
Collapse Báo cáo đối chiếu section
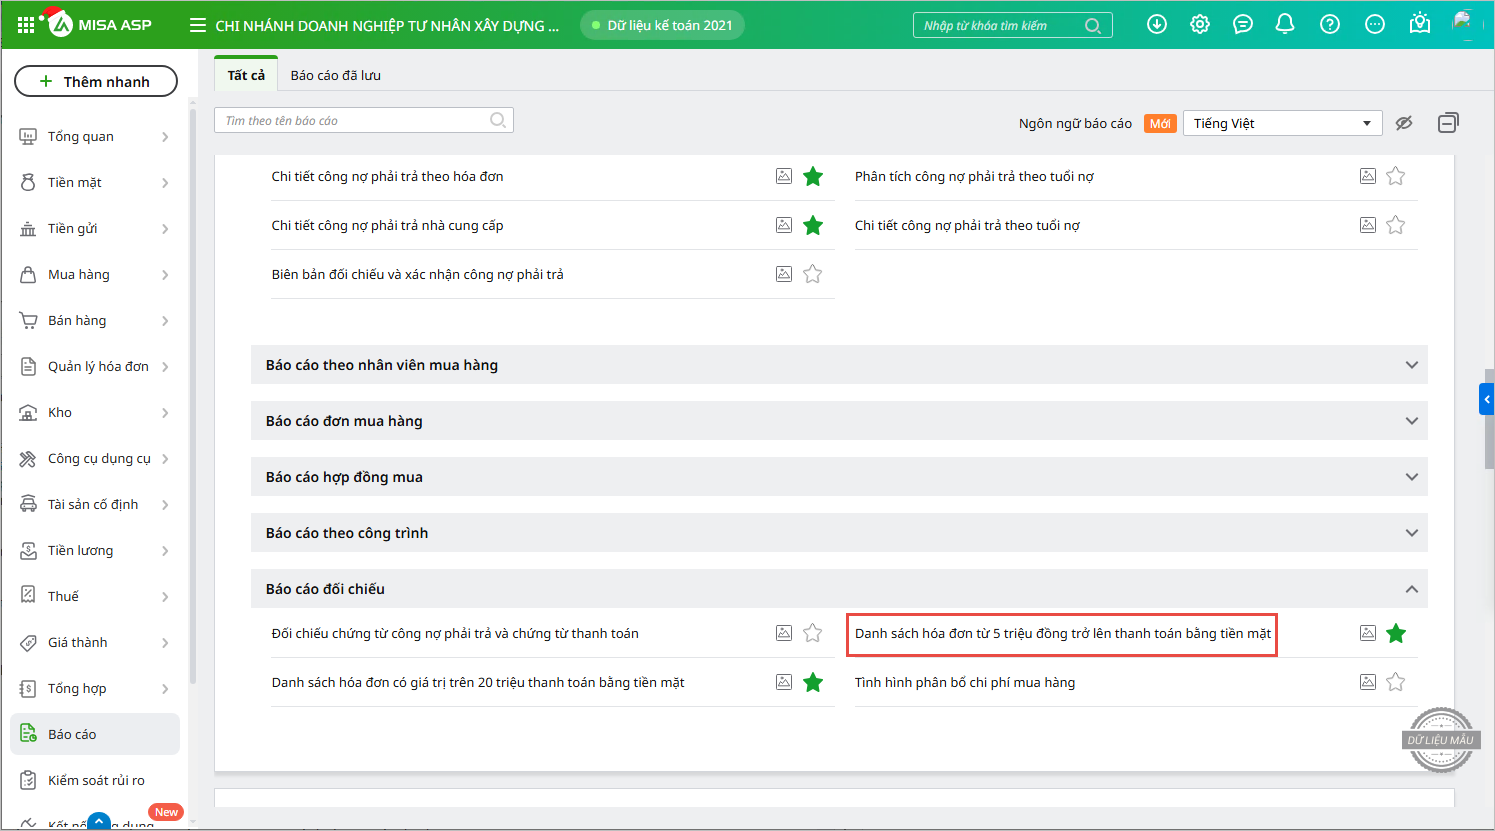click(1411, 589)
